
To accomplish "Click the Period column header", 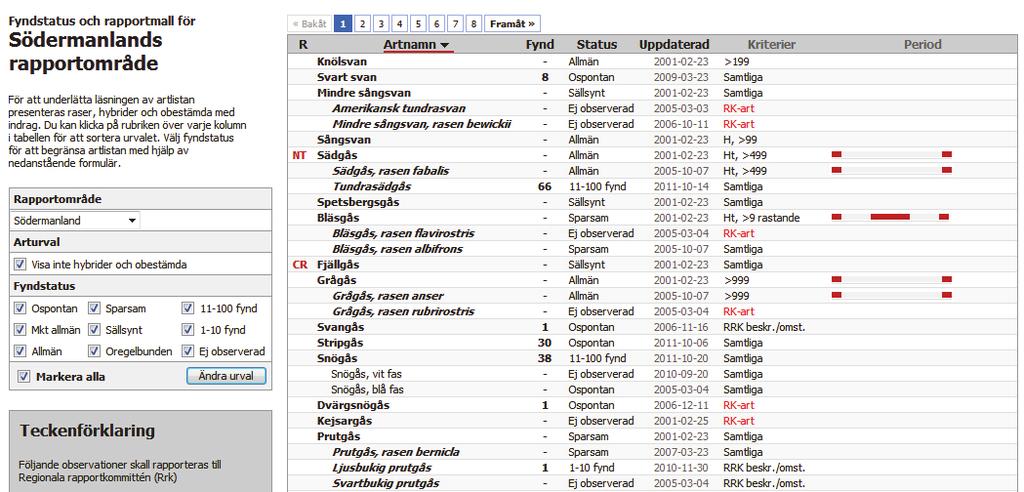I will (922, 44).
